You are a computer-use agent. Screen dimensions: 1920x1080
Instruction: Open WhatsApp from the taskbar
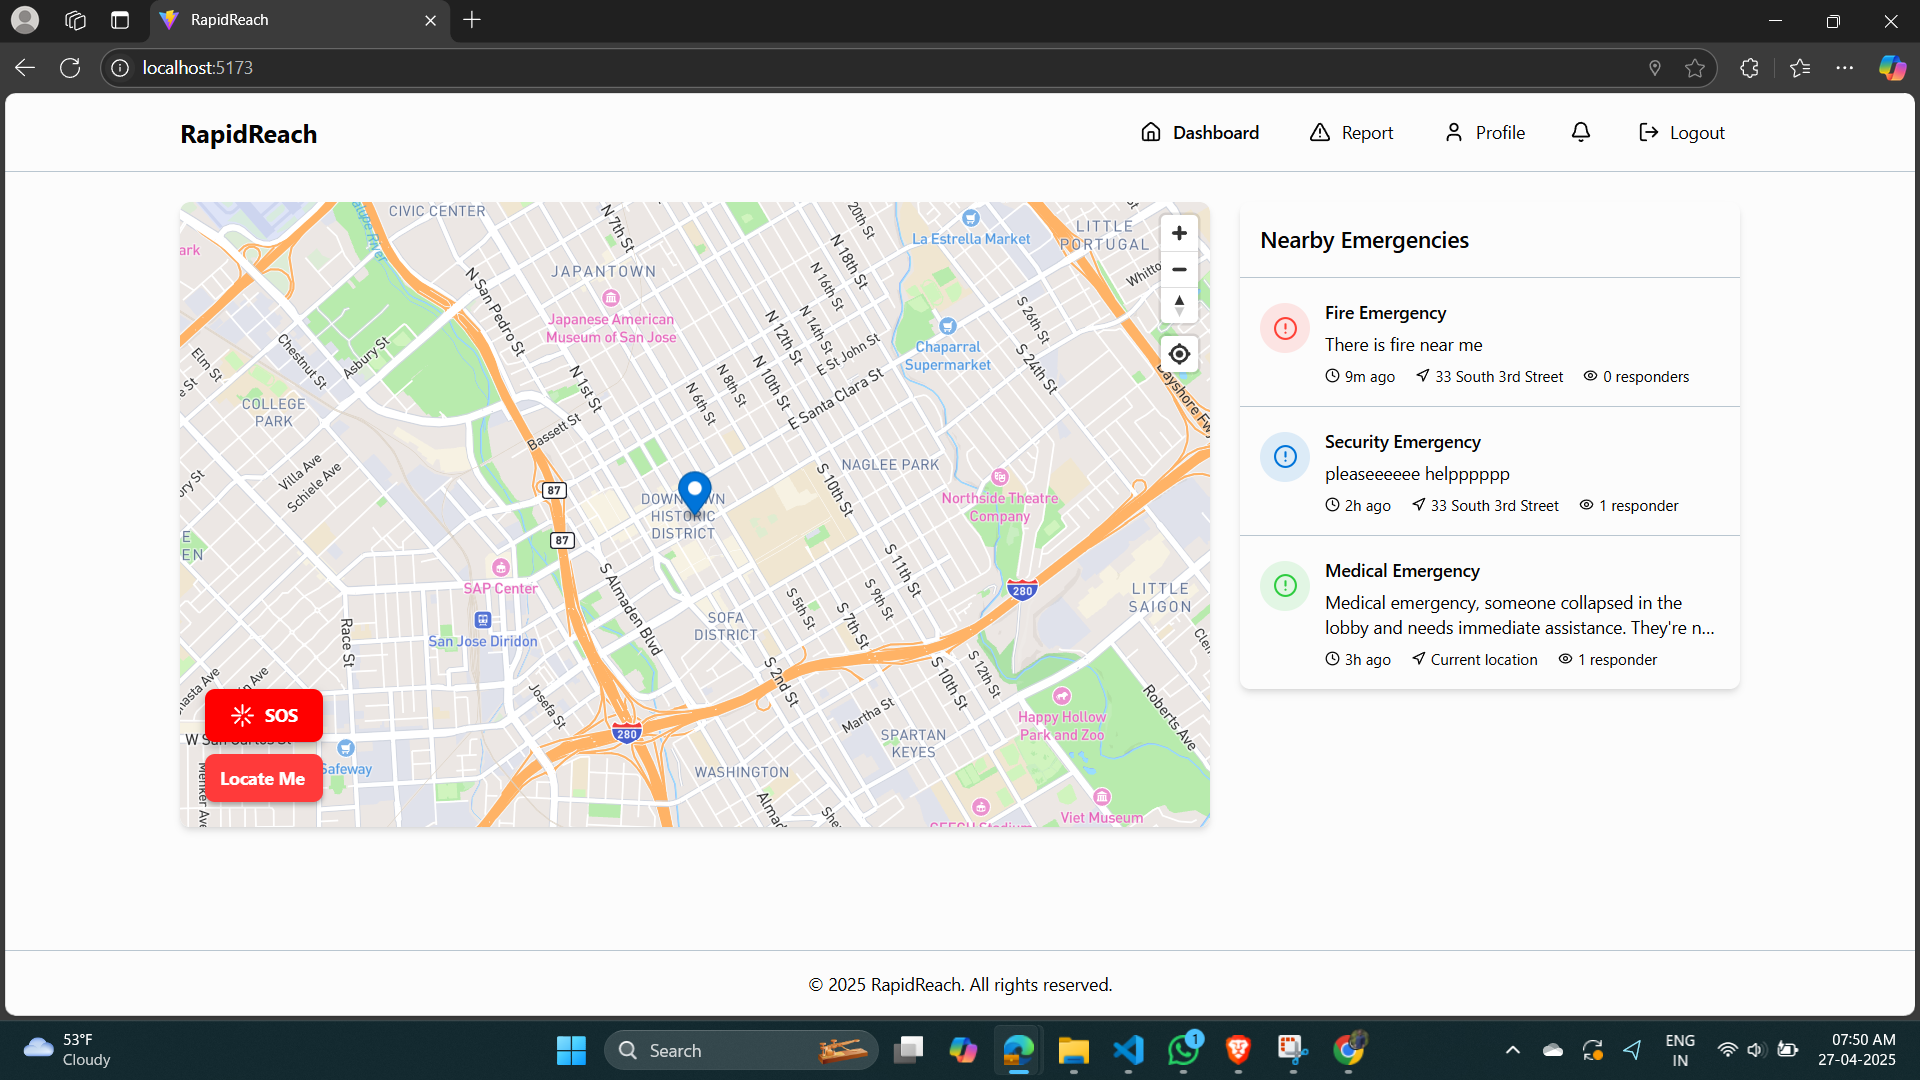[x=1183, y=1050]
